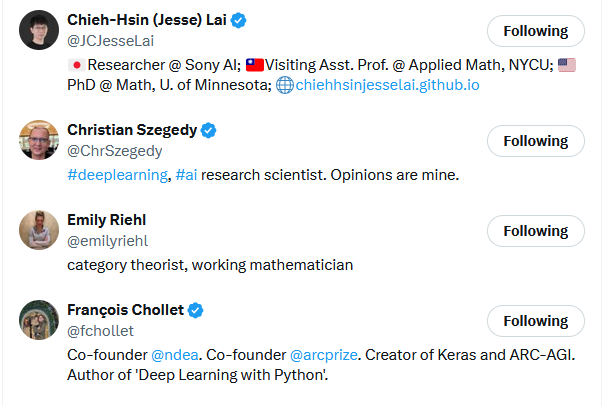The image size is (614, 406).
Task: Open the #ai hashtag link
Action: [187, 175]
